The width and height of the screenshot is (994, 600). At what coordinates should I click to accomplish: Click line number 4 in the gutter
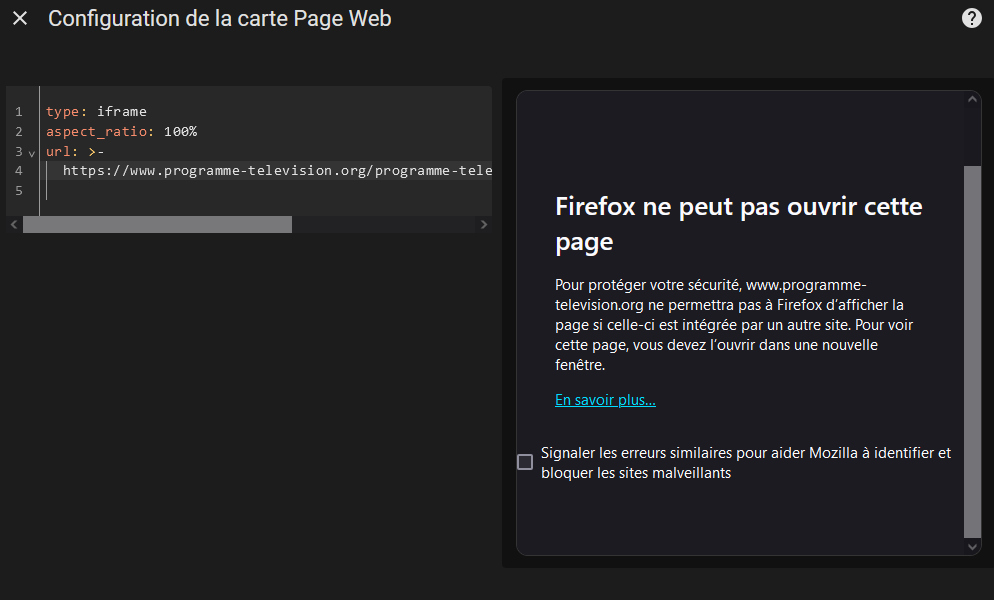tap(19, 171)
